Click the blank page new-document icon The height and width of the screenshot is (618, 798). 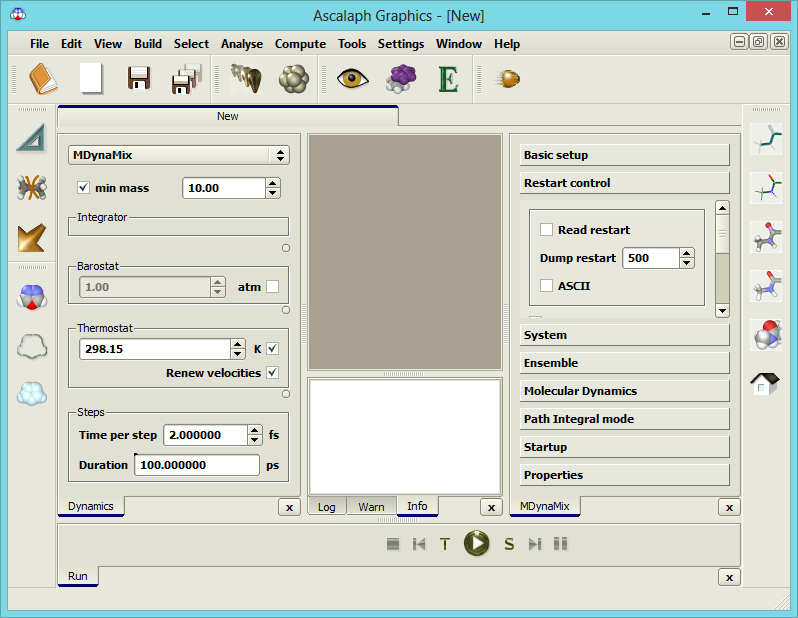91,78
